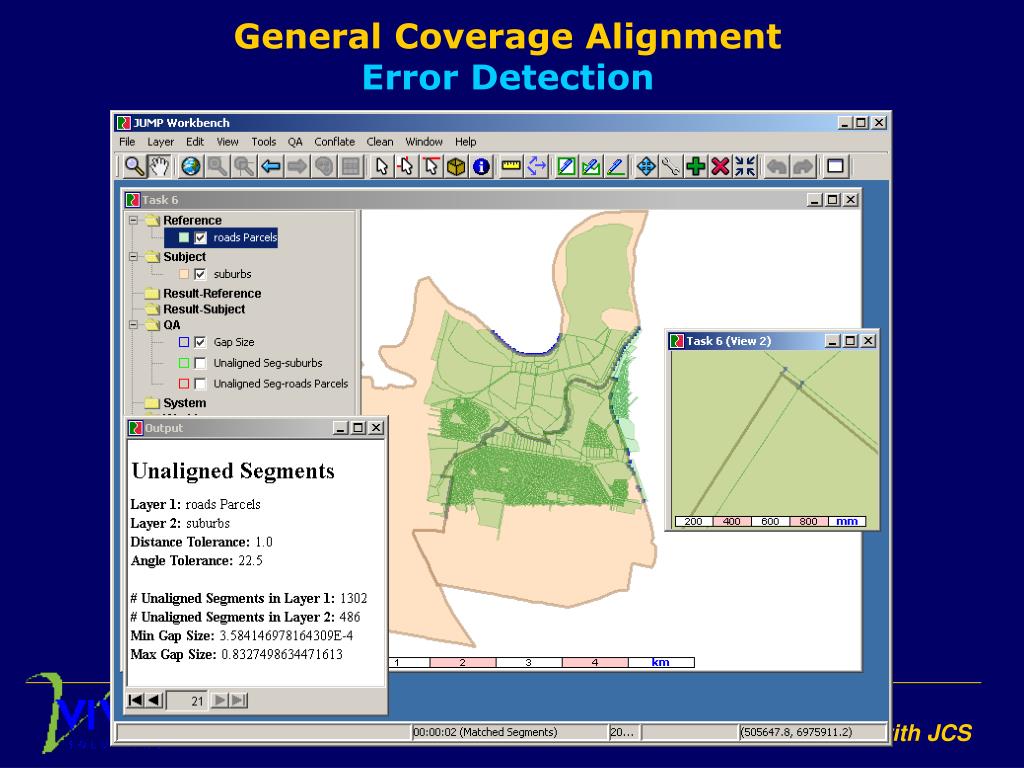Screen dimensions: 1024x768
Task: Go to first page in Output window
Action: (x=136, y=700)
